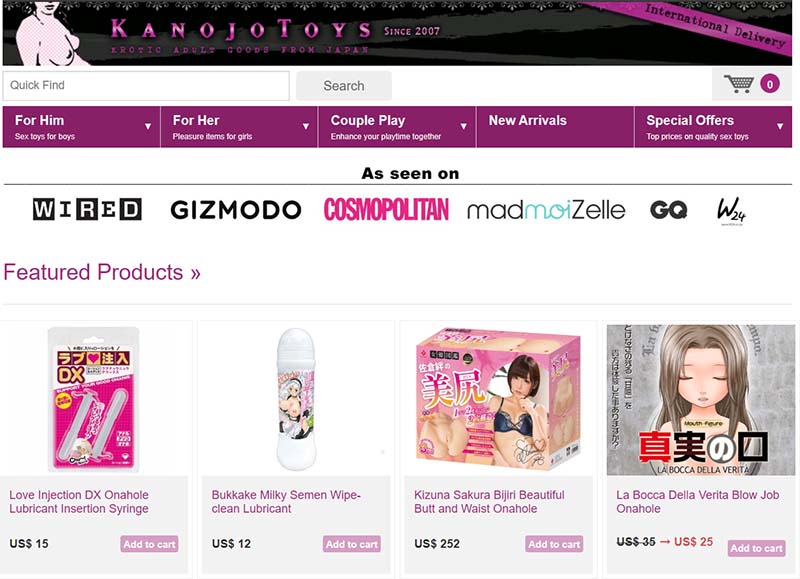Expand the Special Offers dropdown arrow

780,127
